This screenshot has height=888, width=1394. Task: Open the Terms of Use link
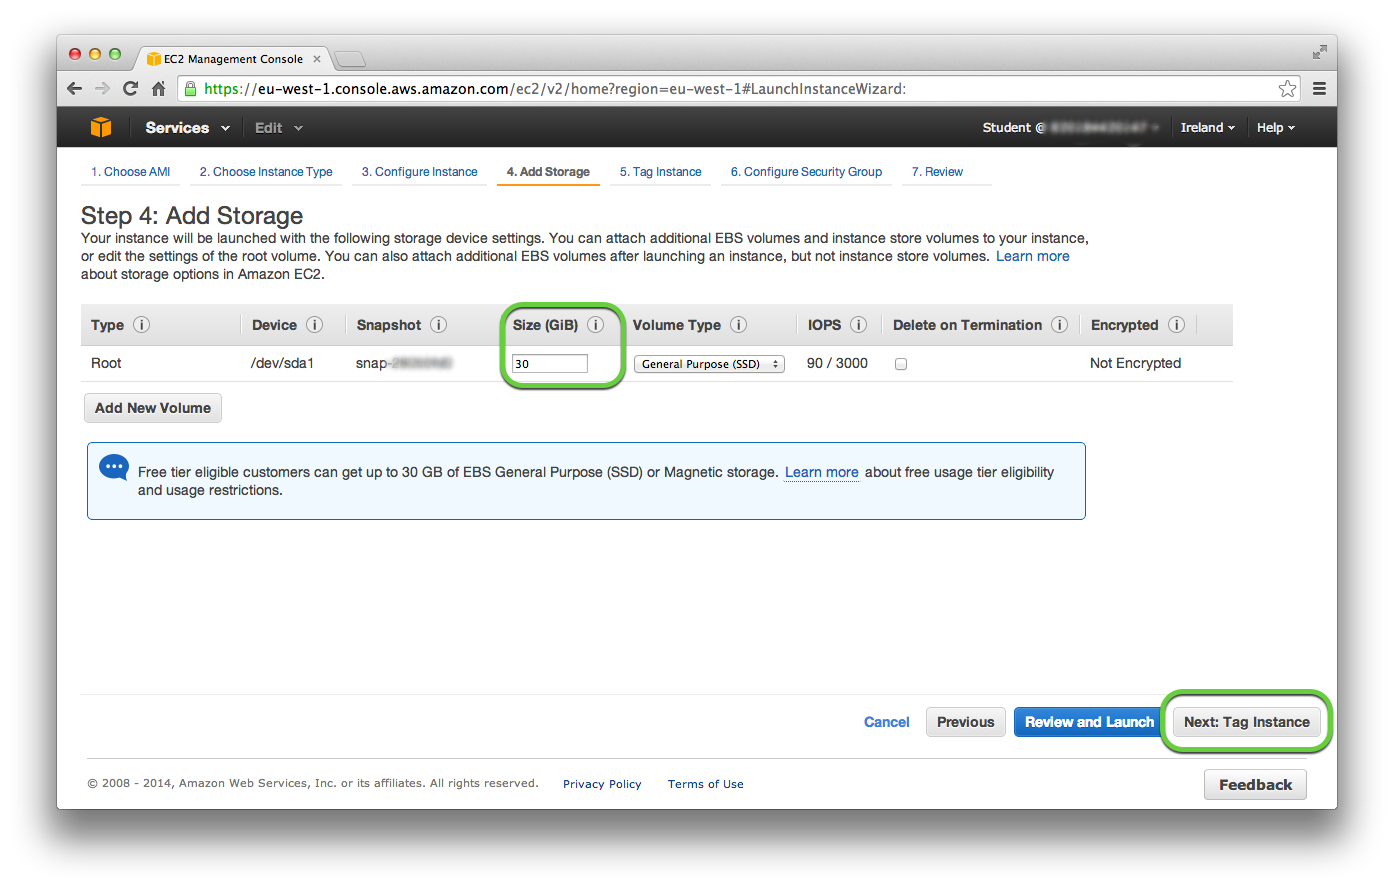coord(706,784)
